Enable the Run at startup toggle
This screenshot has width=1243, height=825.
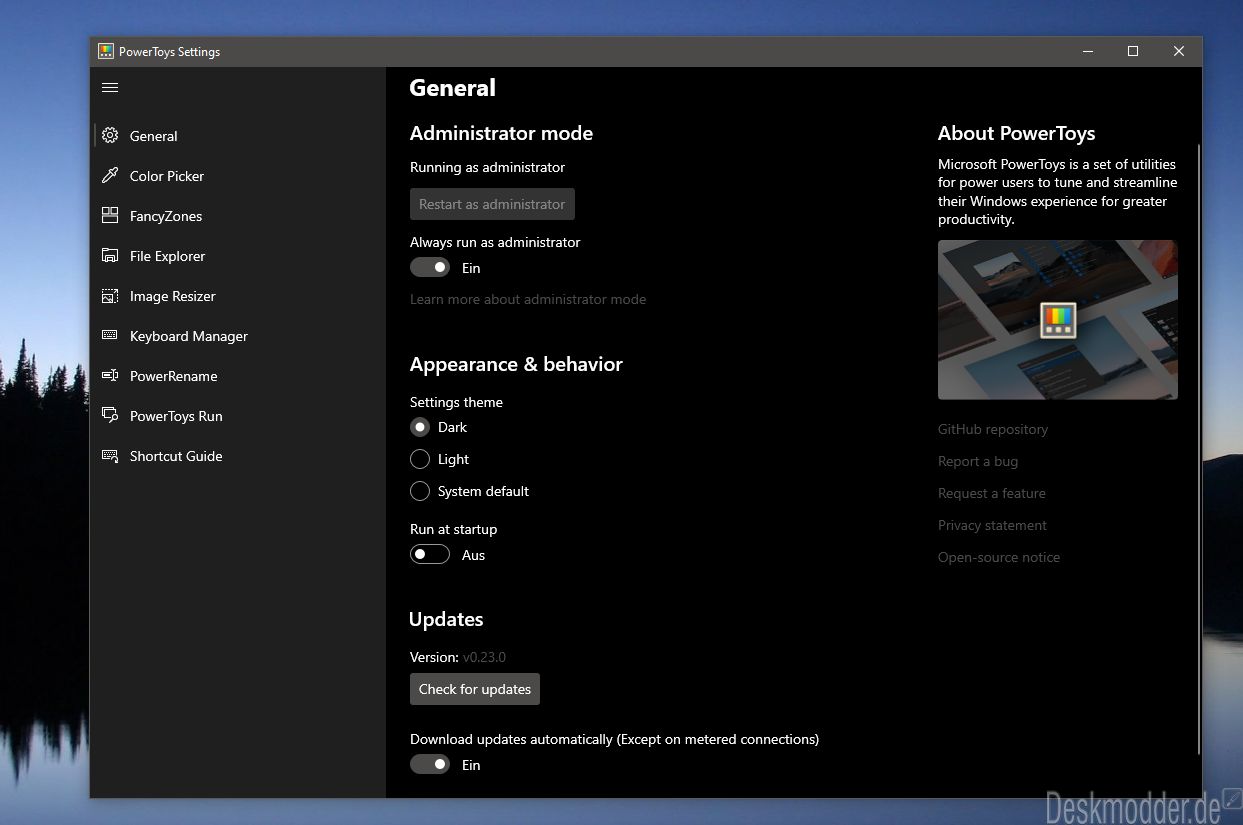[x=430, y=555]
